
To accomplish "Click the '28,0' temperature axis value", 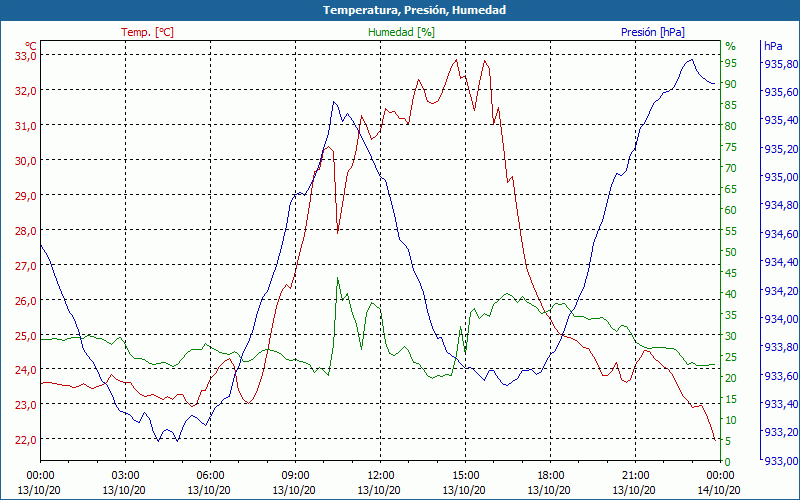I will tap(26, 231).
